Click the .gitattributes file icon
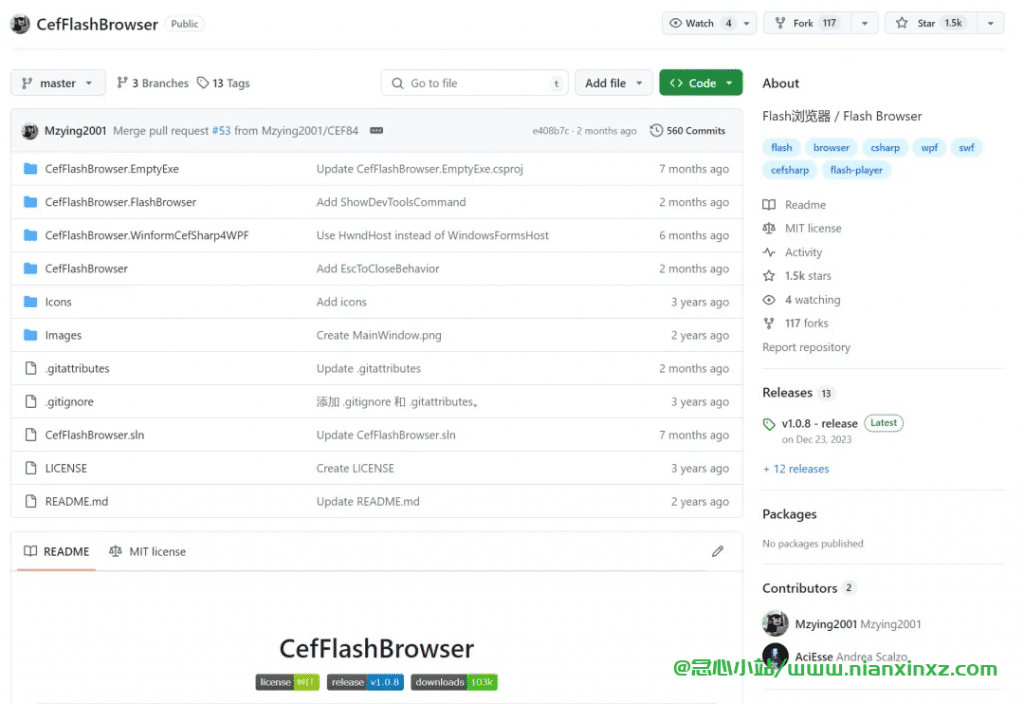The height and width of the screenshot is (704, 1024). point(30,368)
